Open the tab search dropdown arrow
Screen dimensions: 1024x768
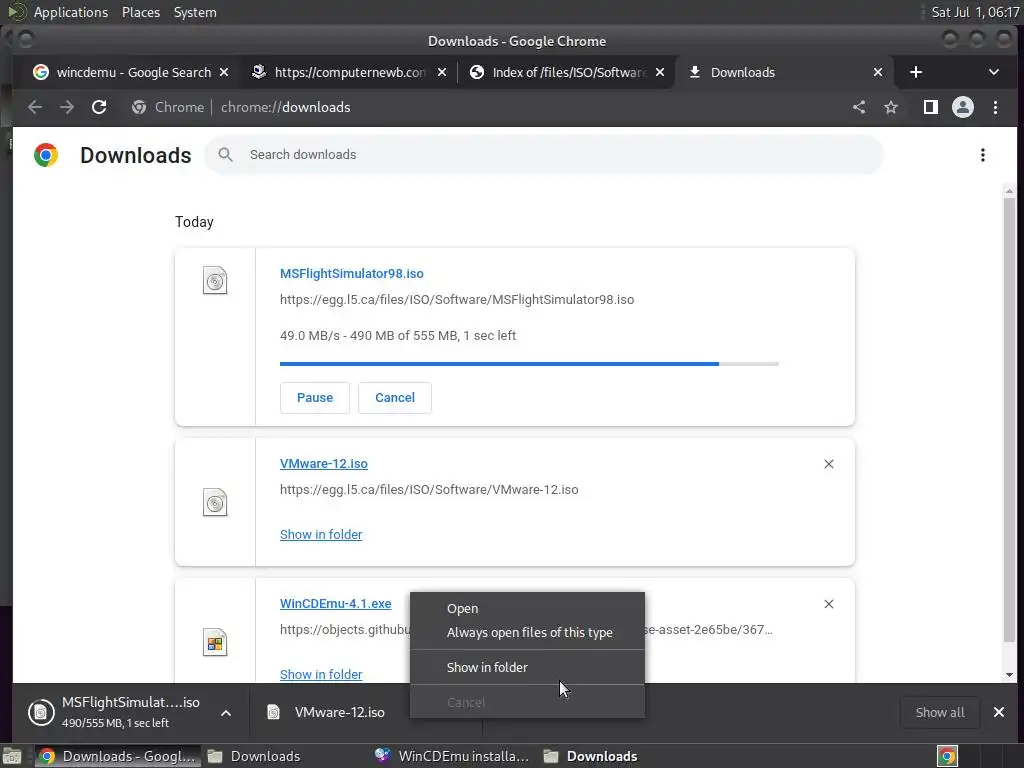993,72
